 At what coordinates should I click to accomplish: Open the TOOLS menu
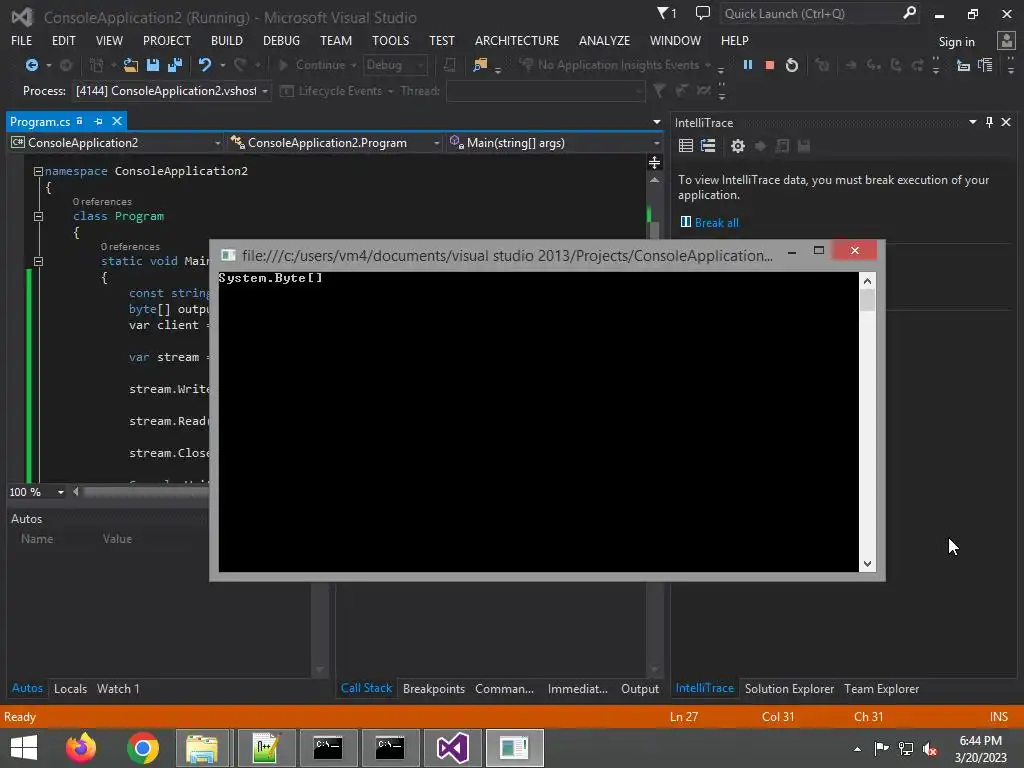(x=391, y=40)
